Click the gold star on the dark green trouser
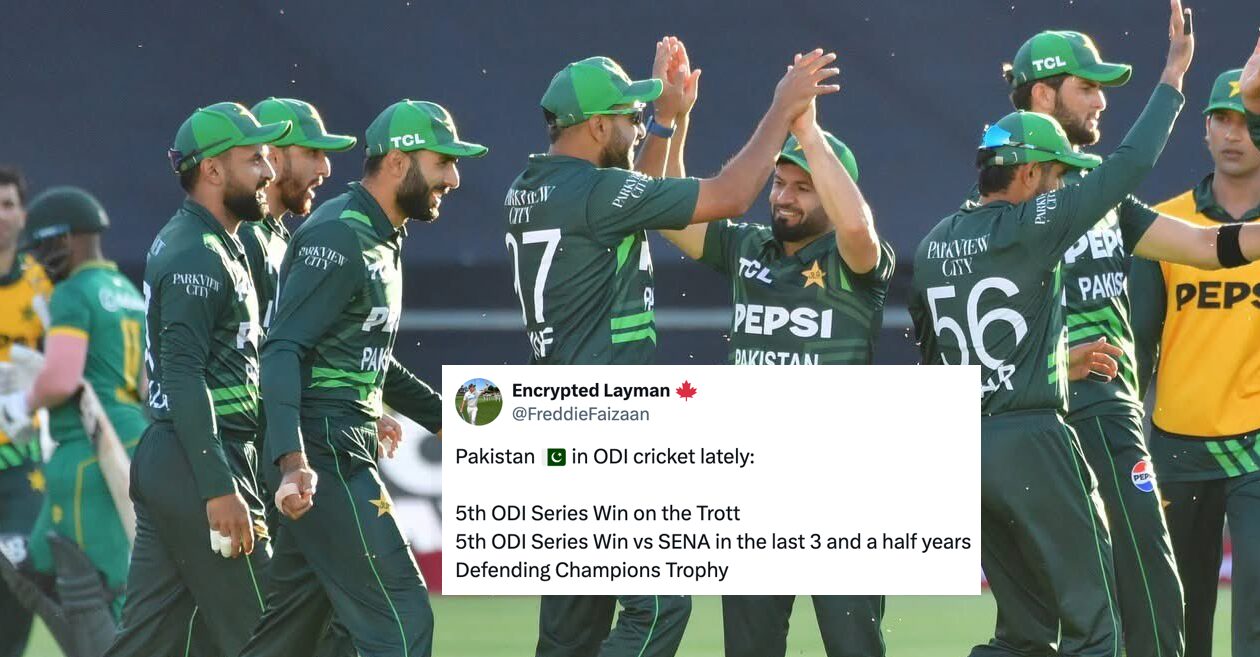Screen dimensions: 1260x657 [x=381, y=502]
